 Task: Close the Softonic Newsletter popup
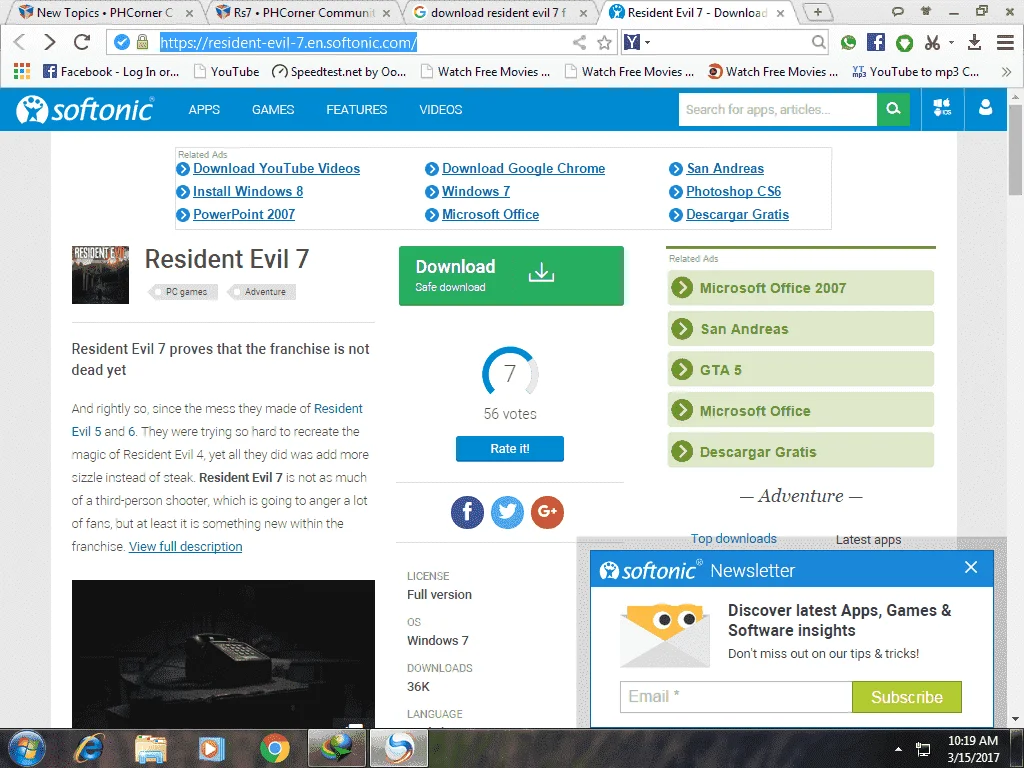click(x=971, y=568)
